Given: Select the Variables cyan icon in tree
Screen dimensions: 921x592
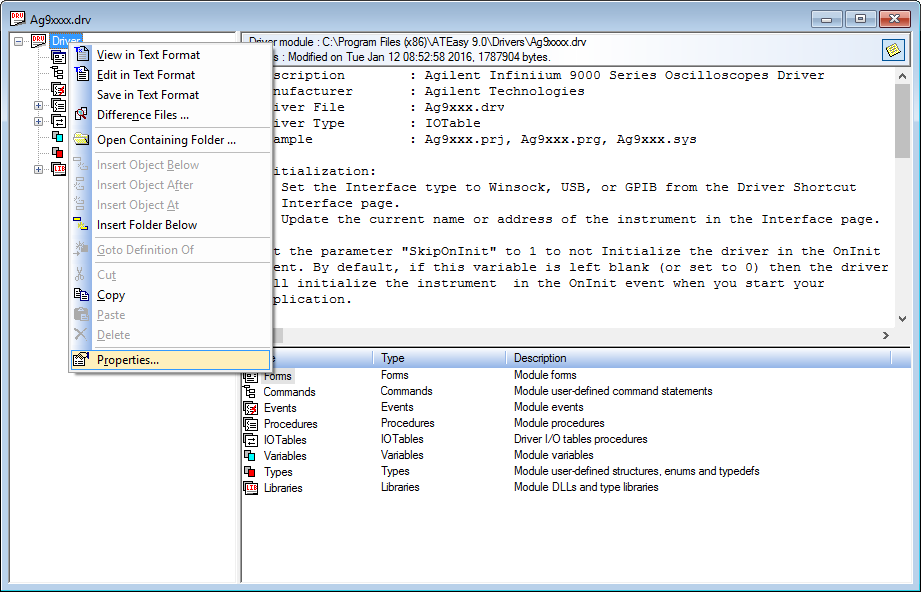Looking at the screenshot, I should (x=58, y=137).
